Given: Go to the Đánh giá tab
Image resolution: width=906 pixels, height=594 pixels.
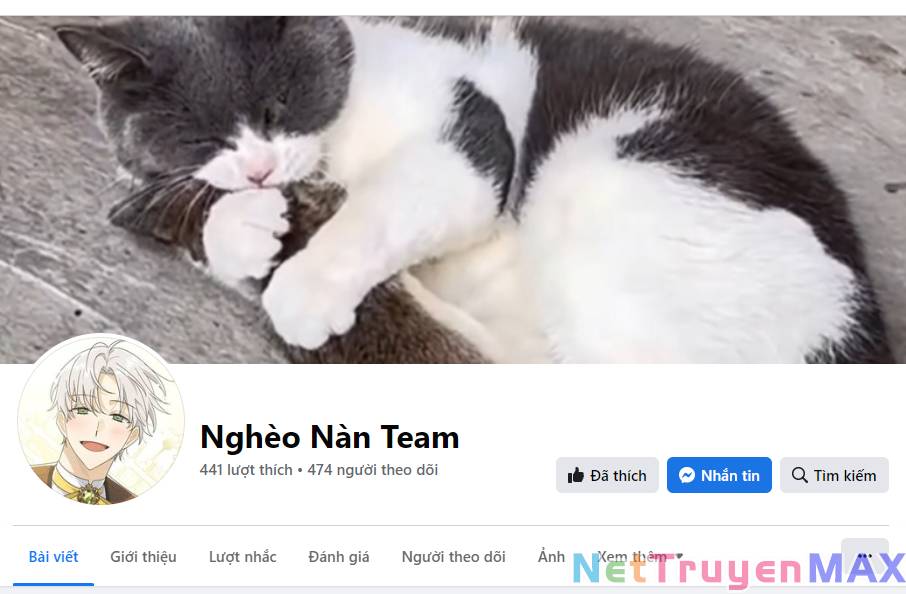Looking at the screenshot, I should pyautogui.click(x=339, y=556).
